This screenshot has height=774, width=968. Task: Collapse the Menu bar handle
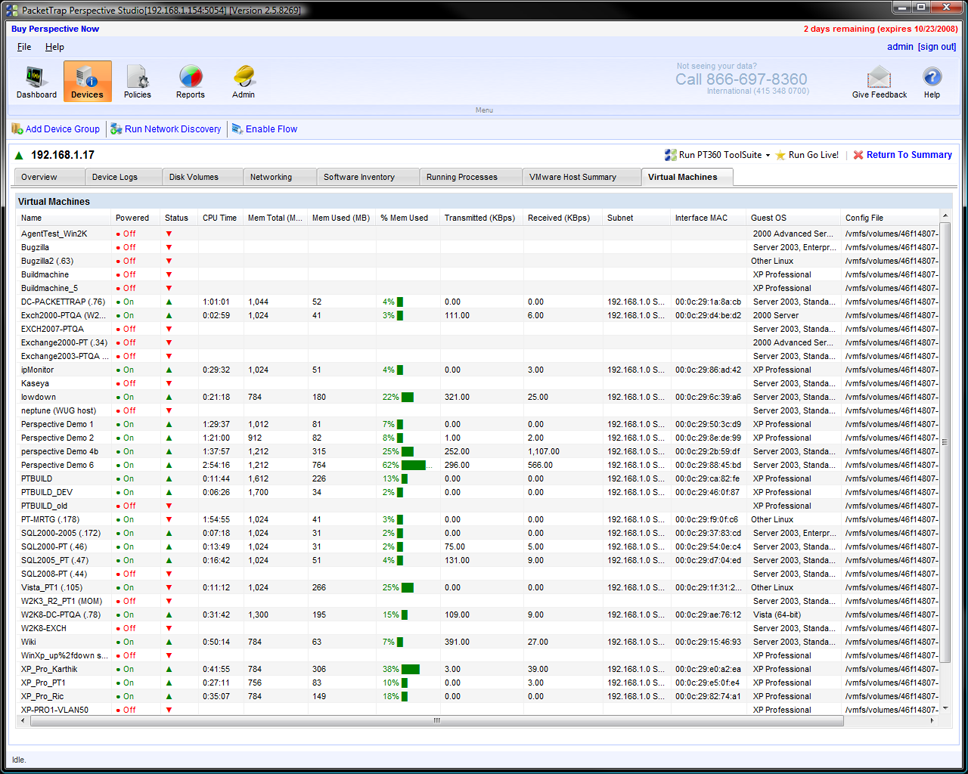pos(484,110)
